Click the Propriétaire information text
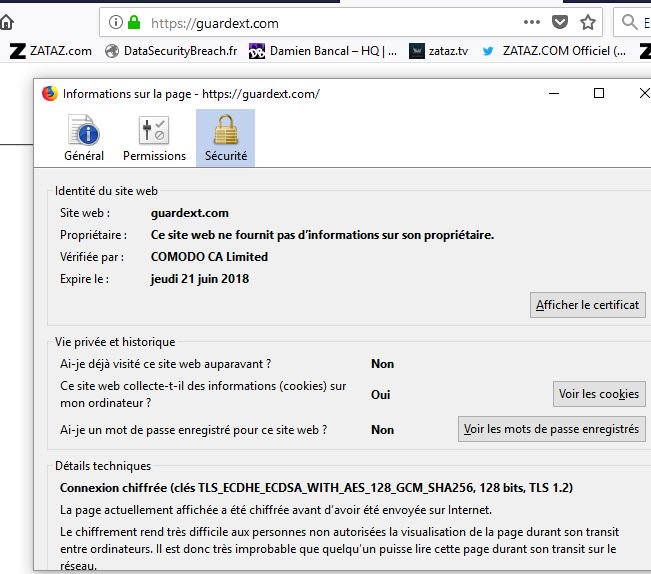The image size is (651, 574). pyautogui.click(x=322, y=235)
